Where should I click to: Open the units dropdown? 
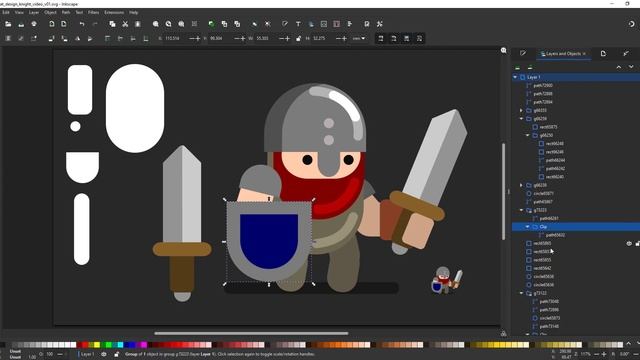(x=359, y=38)
